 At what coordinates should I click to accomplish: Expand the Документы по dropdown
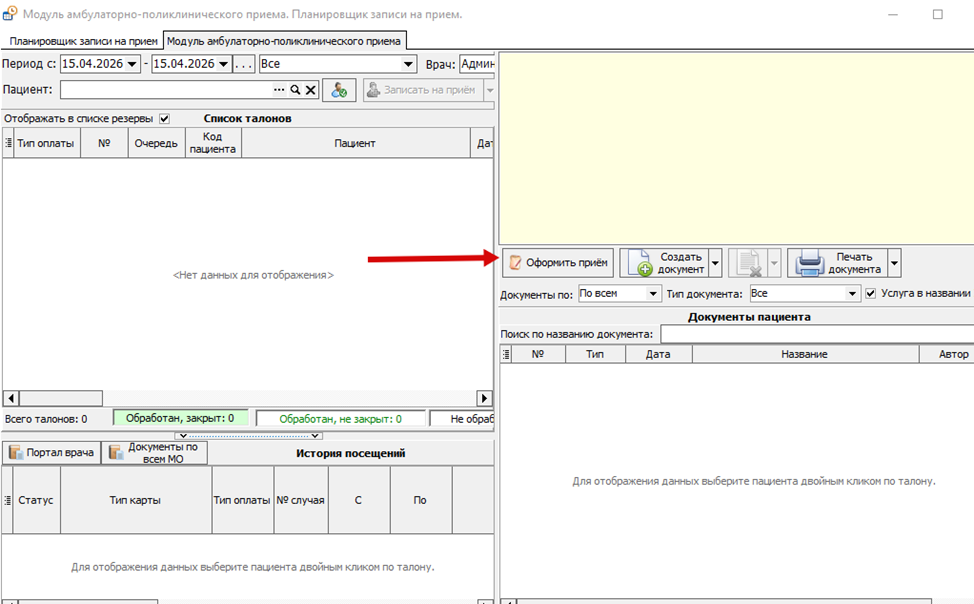click(x=653, y=293)
